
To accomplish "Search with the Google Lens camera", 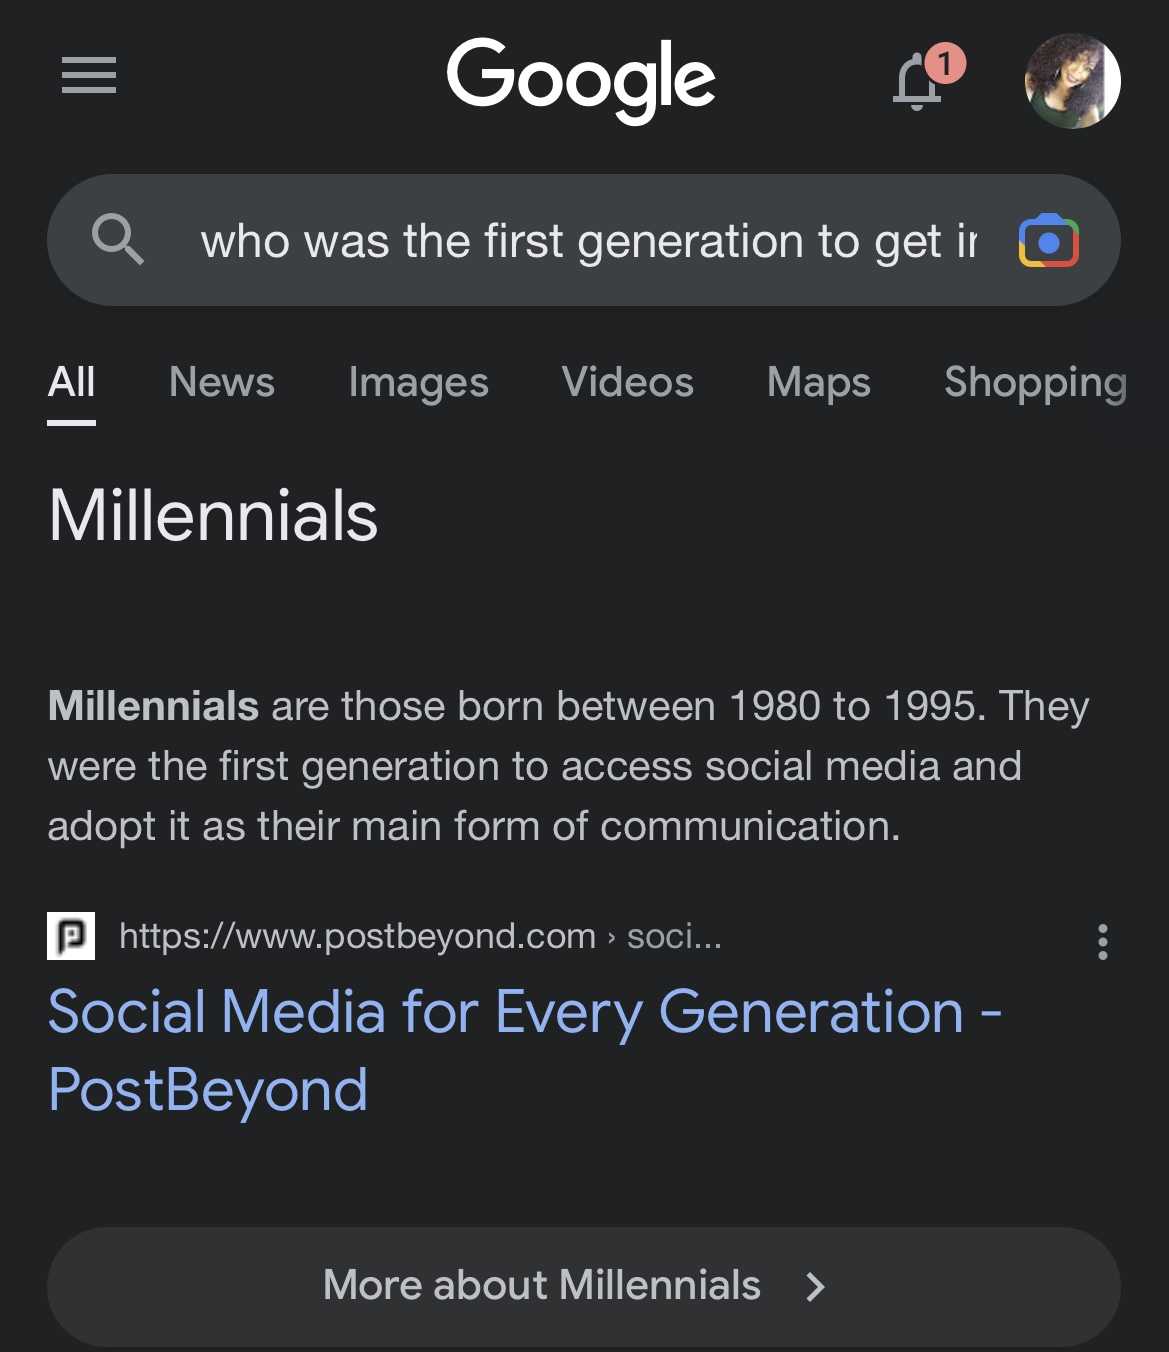I will [x=1048, y=240].
